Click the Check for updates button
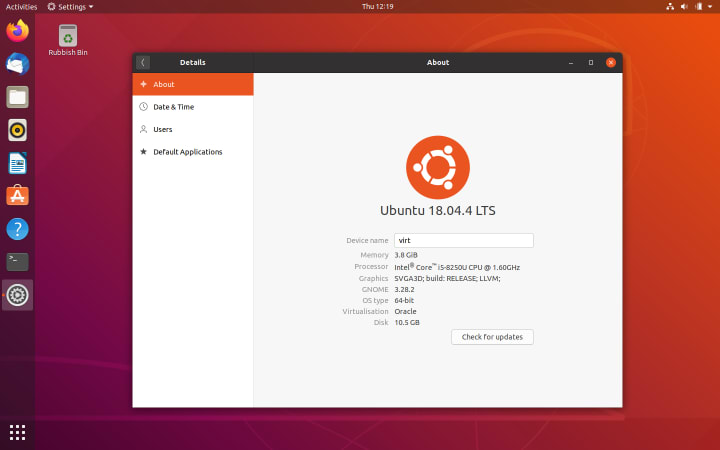The width and height of the screenshot is (720, 450). (492, 337)
